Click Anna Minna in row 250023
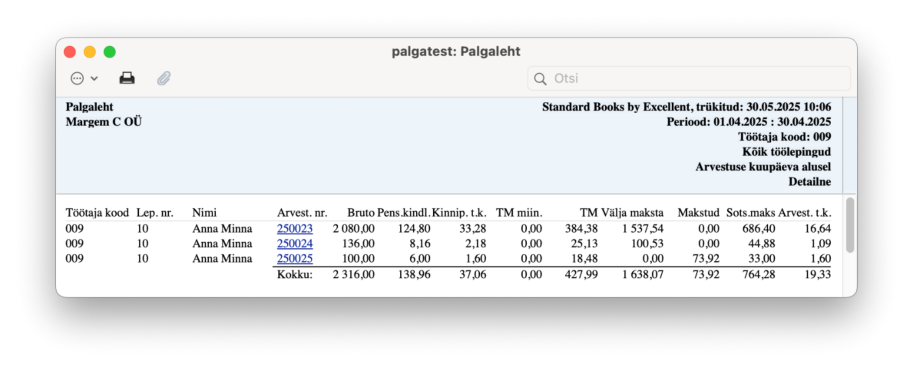The image size is (913, 371). pyautogui.click(x=222, y=229)
